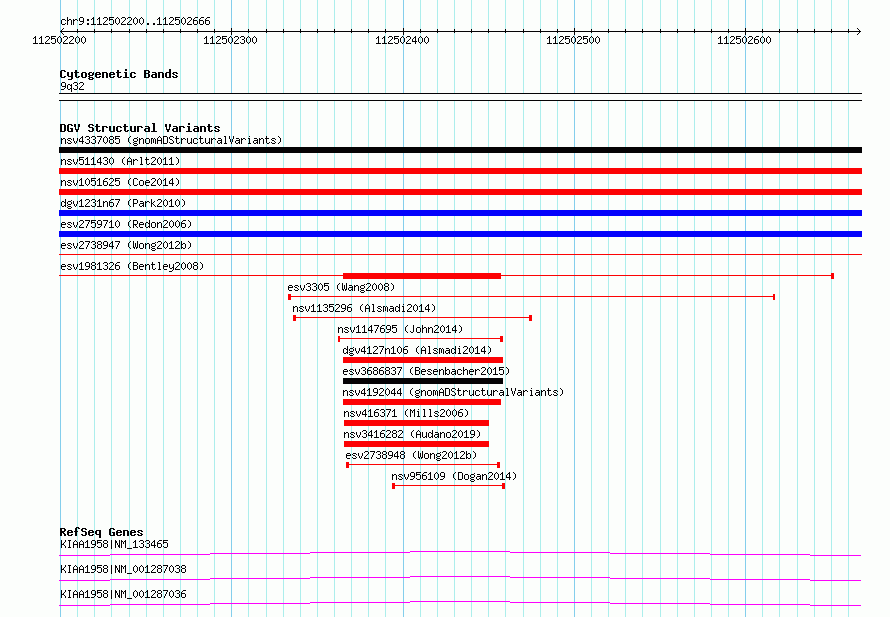The width and height of the screenshot is (890, 617).
Task: Open variant label nsv1051625 (Coe2014)
Action: [120, 182]
